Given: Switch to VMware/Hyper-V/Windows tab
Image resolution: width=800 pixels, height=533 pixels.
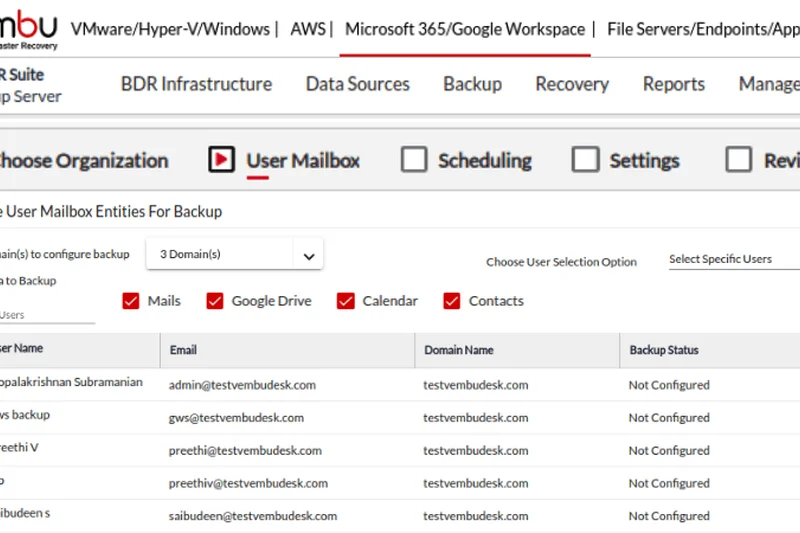Looking at the screenshot, I should [x=170, y=29].
